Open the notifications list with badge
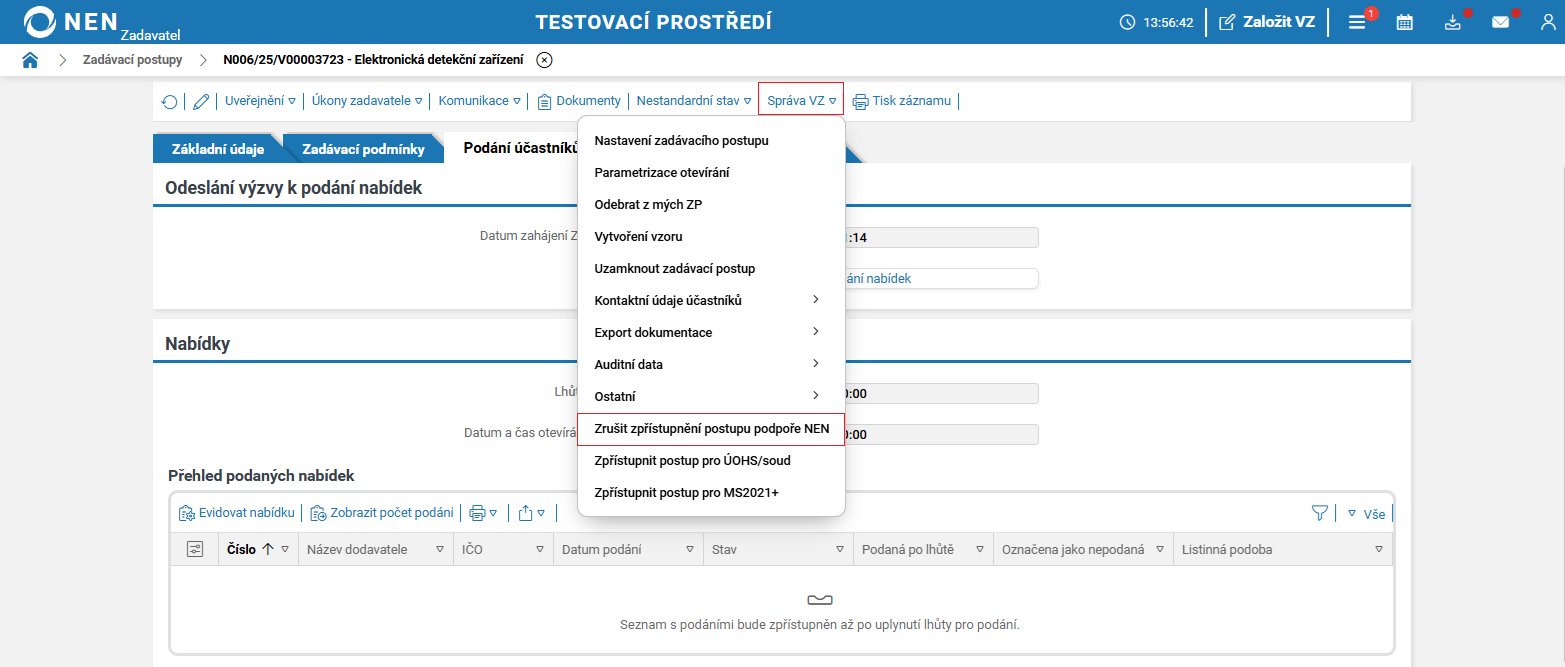Image resolution: width=1565 pixels, height=667 pixels. click(1357, 21)
